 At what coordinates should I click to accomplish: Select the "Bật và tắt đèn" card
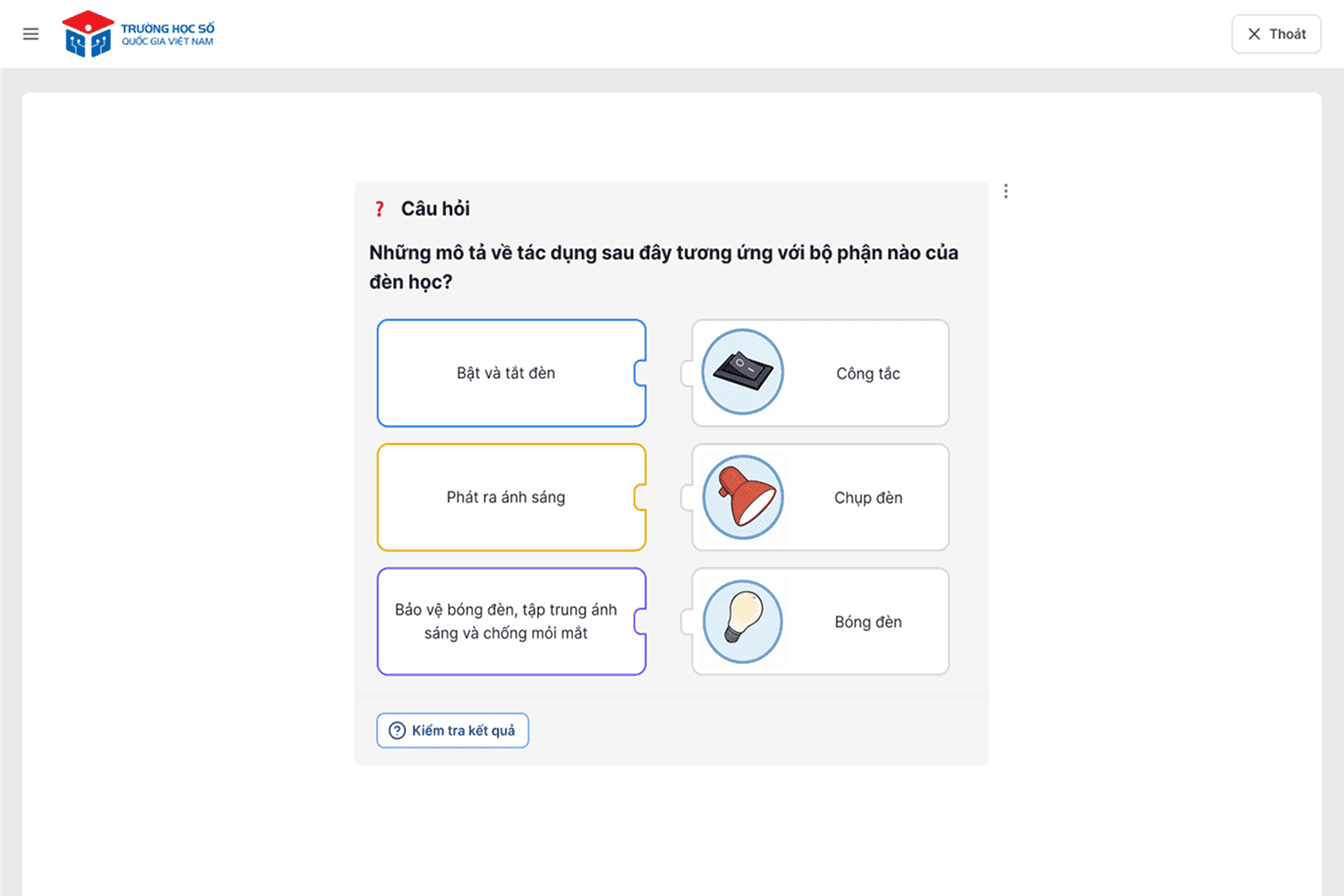point(506,373)
